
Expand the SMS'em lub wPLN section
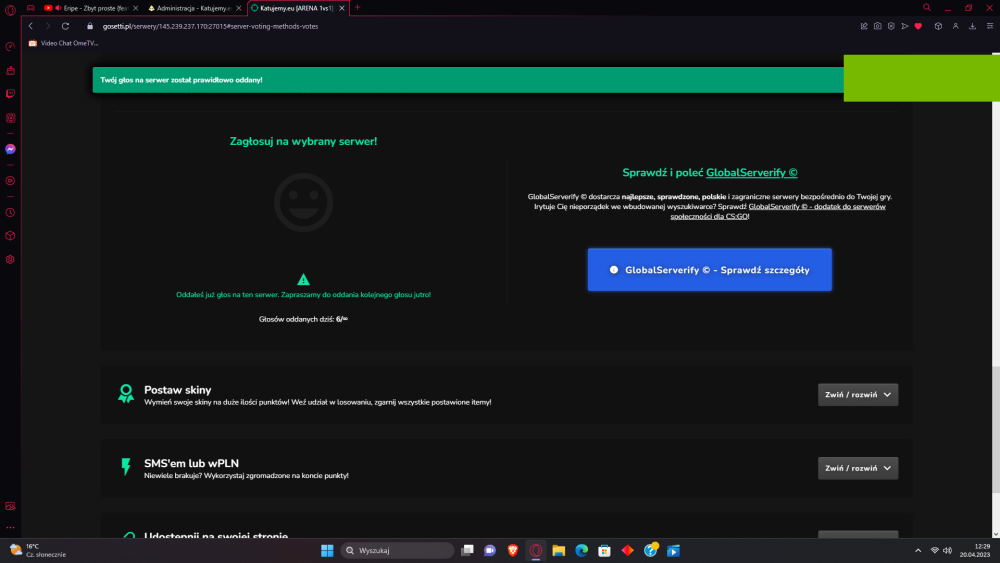tap(858, 468)
